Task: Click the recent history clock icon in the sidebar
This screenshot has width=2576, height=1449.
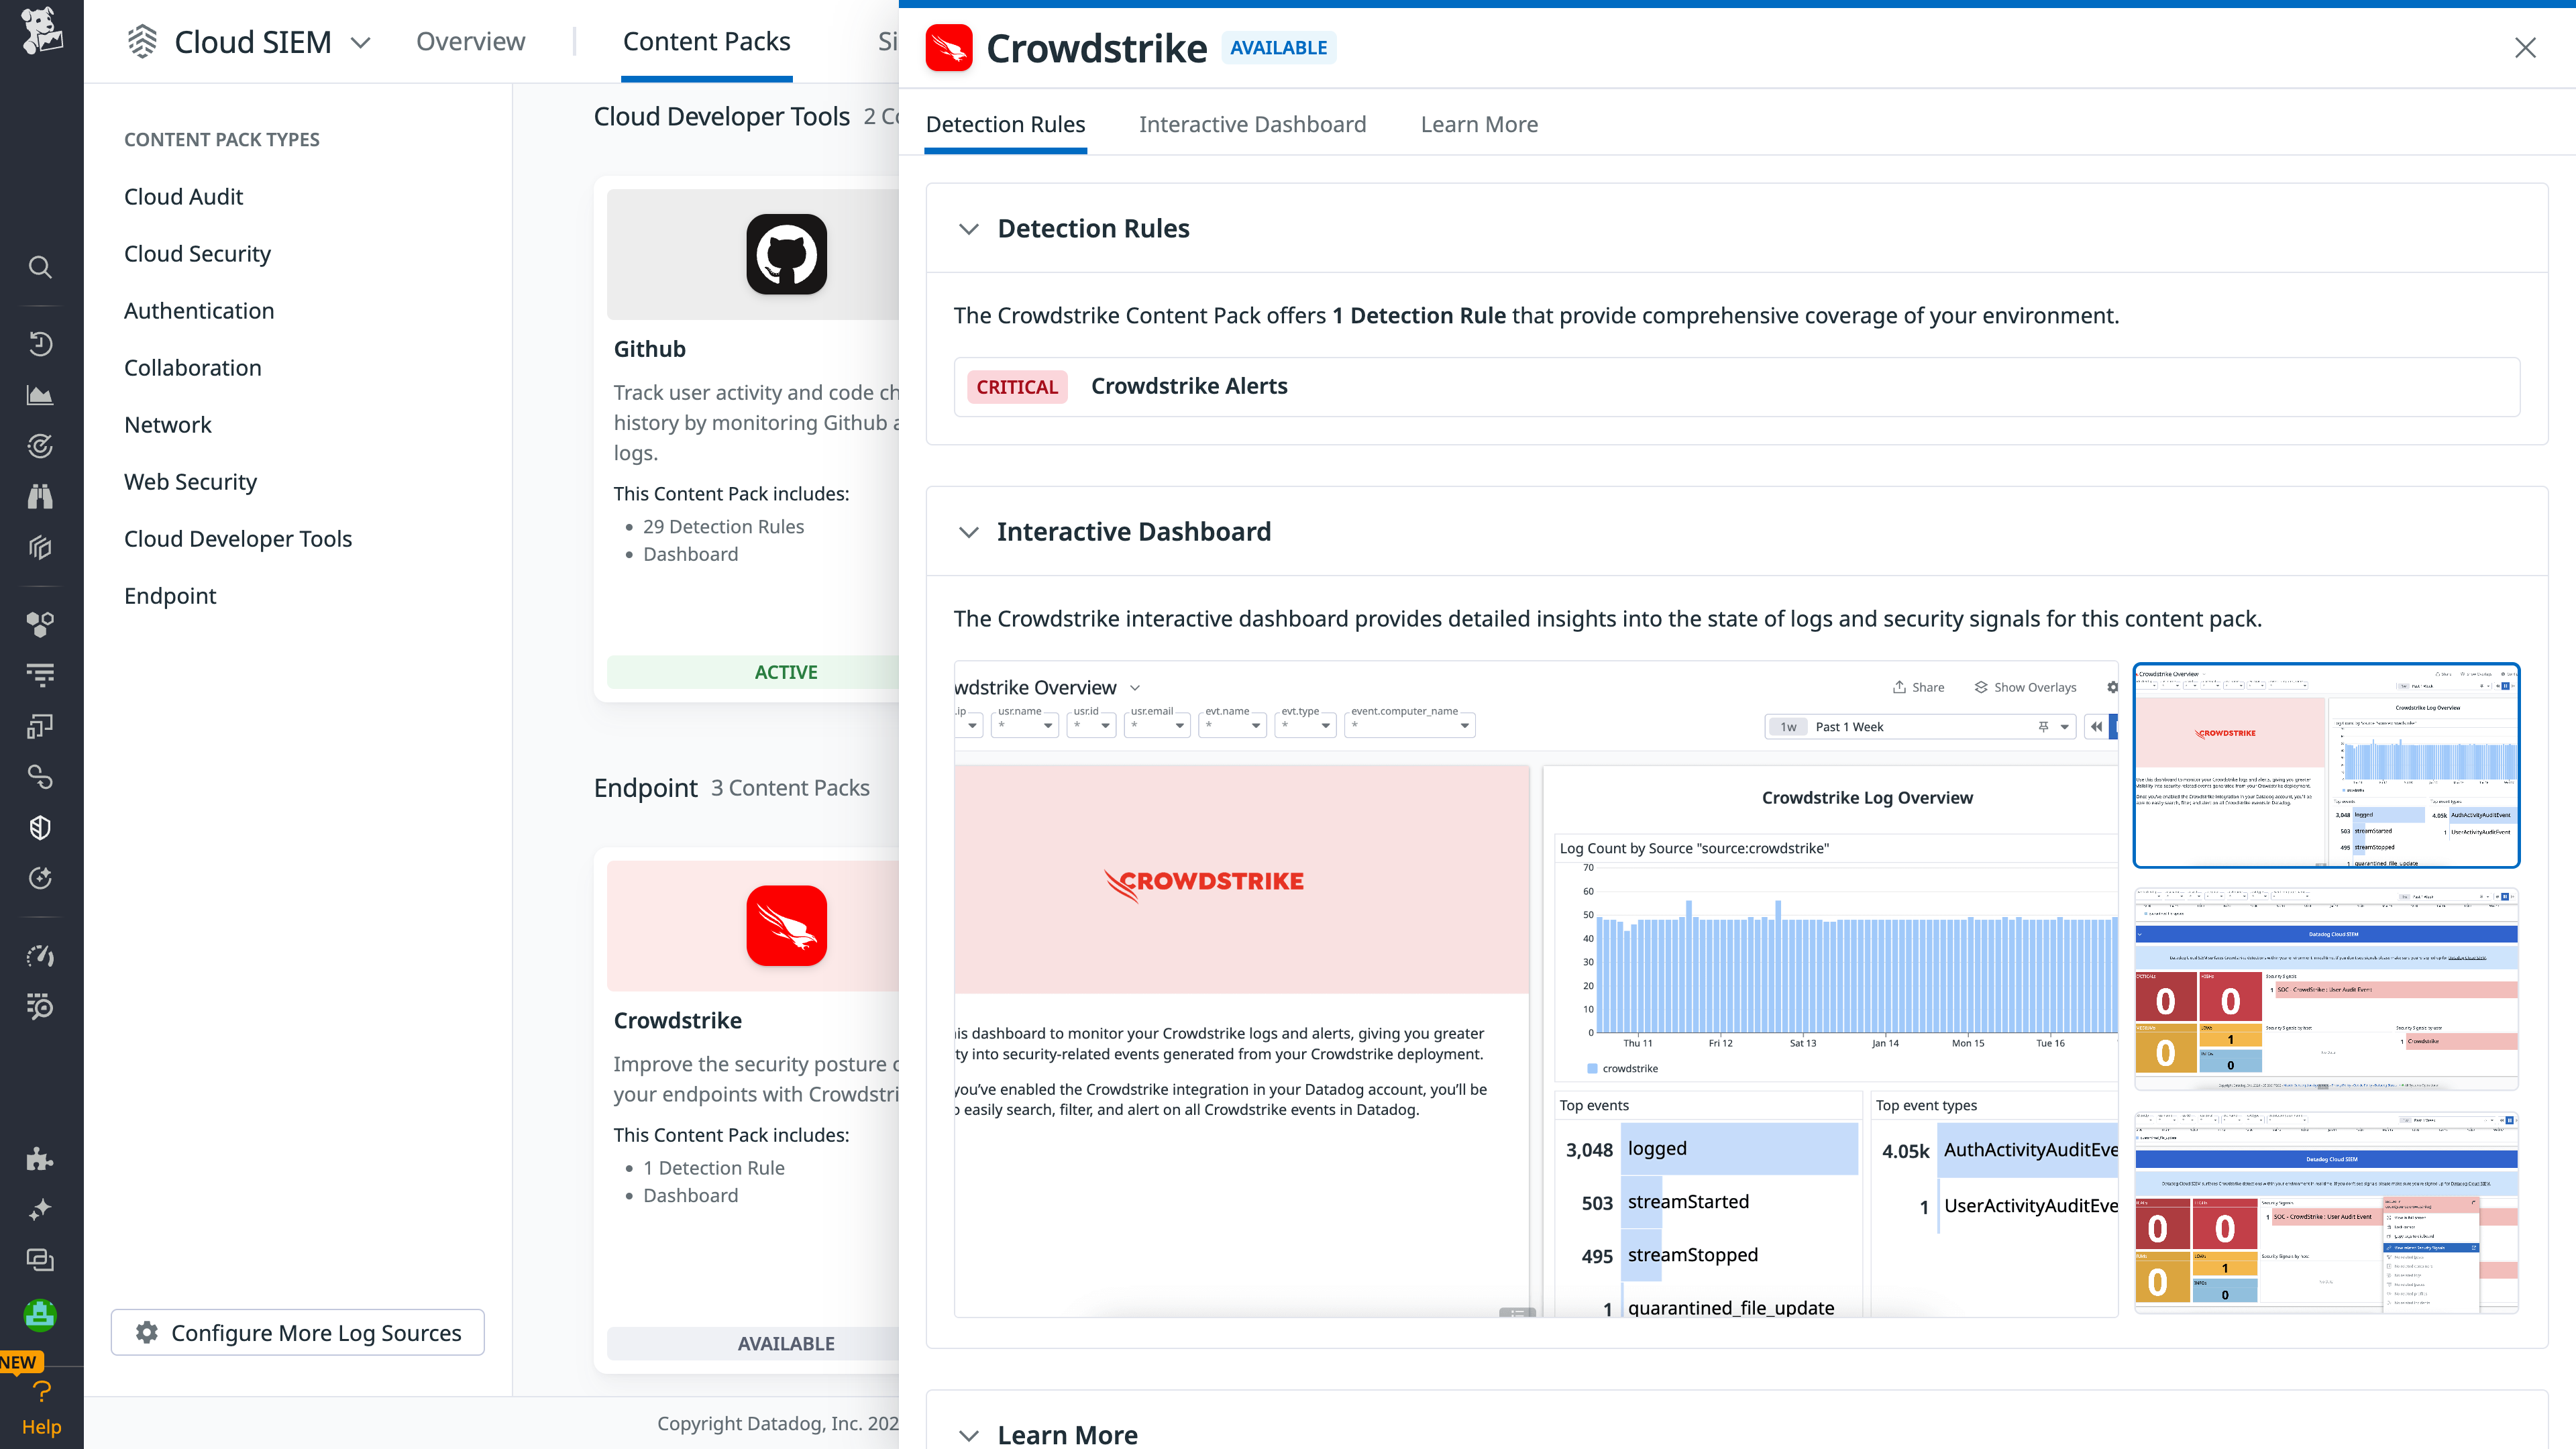Action: (40, 343)
